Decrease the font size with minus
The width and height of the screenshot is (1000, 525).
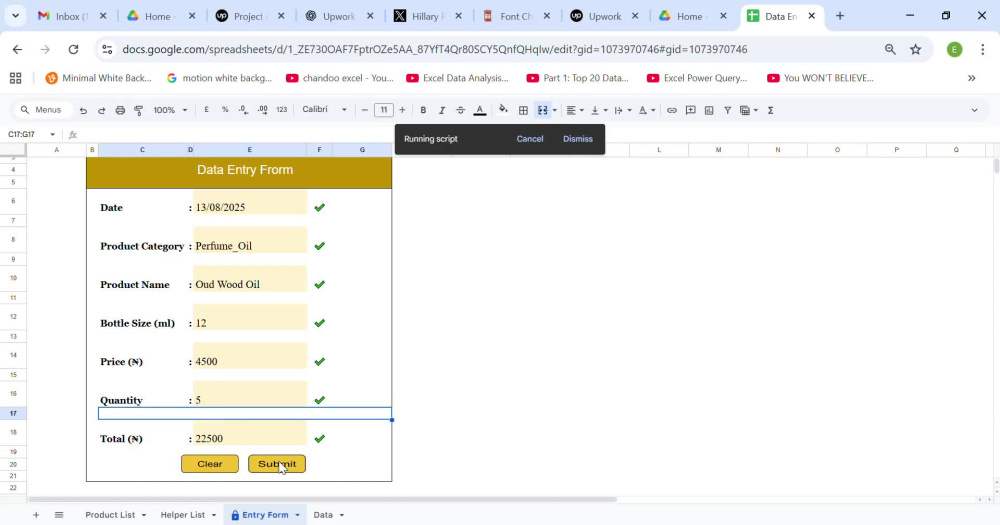(x=365, y=110)
